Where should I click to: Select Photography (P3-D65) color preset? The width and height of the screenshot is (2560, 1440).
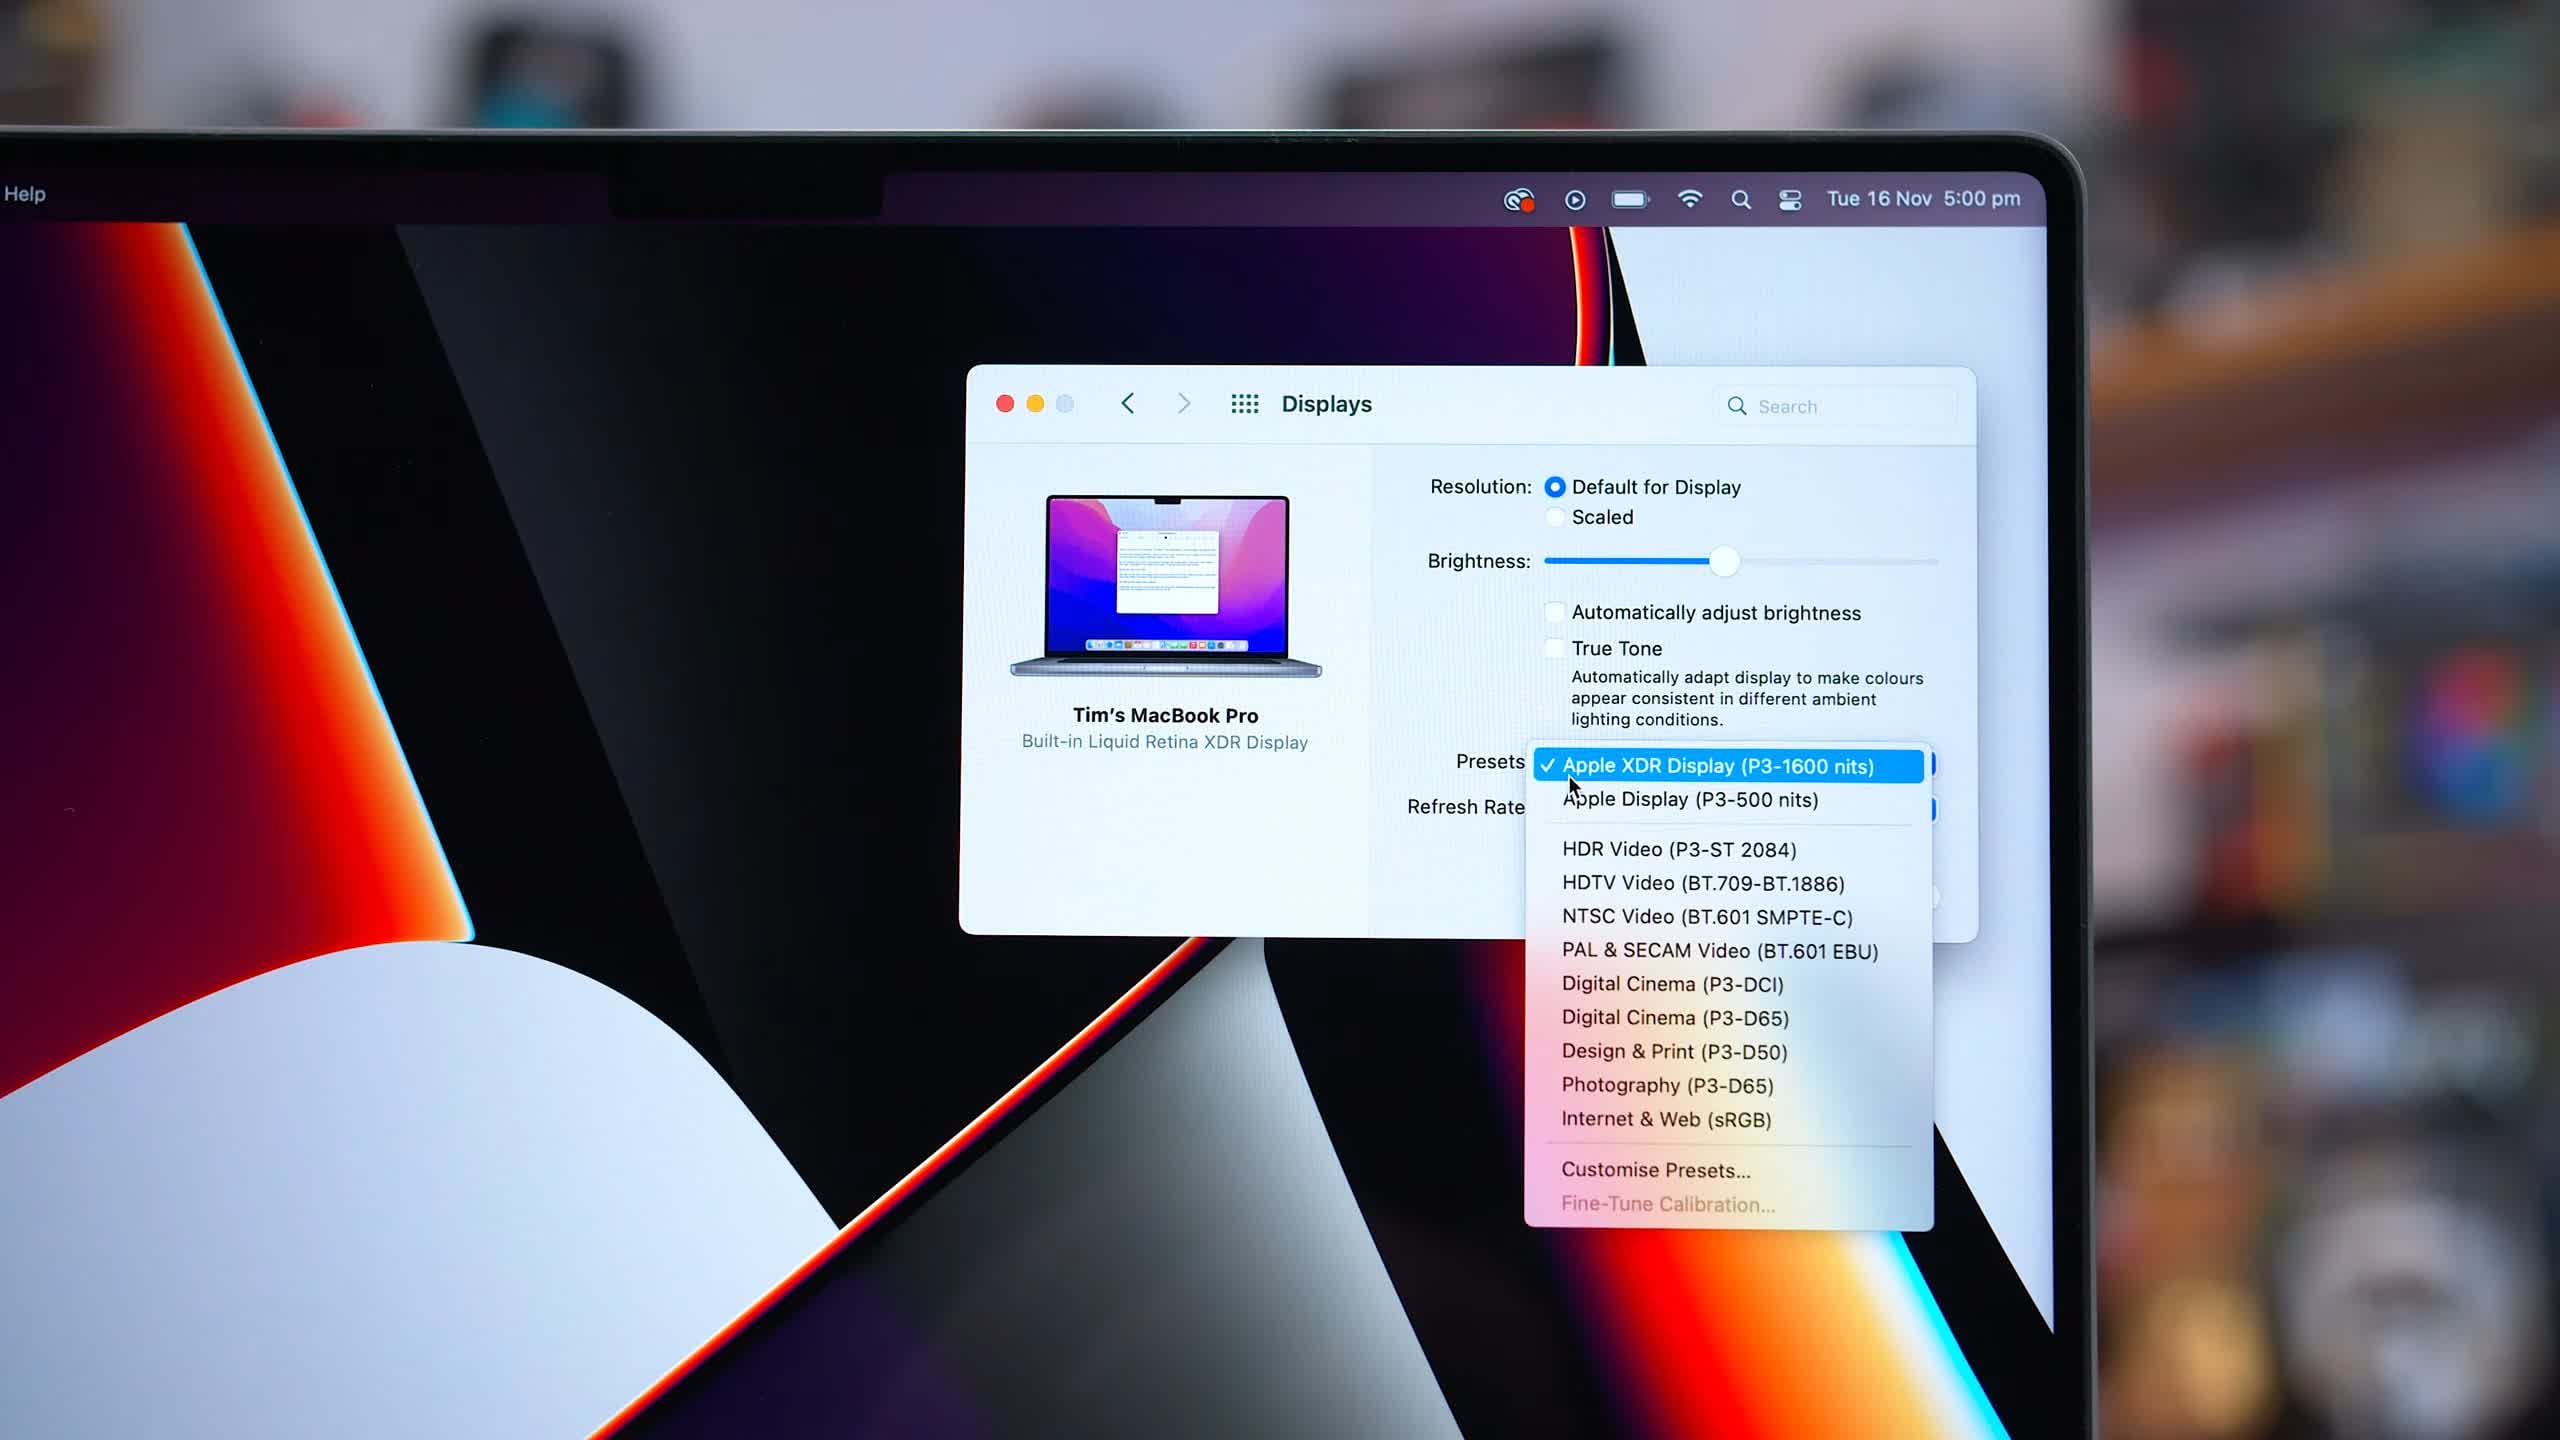pyautogui.click(x=1665, y=1085)
